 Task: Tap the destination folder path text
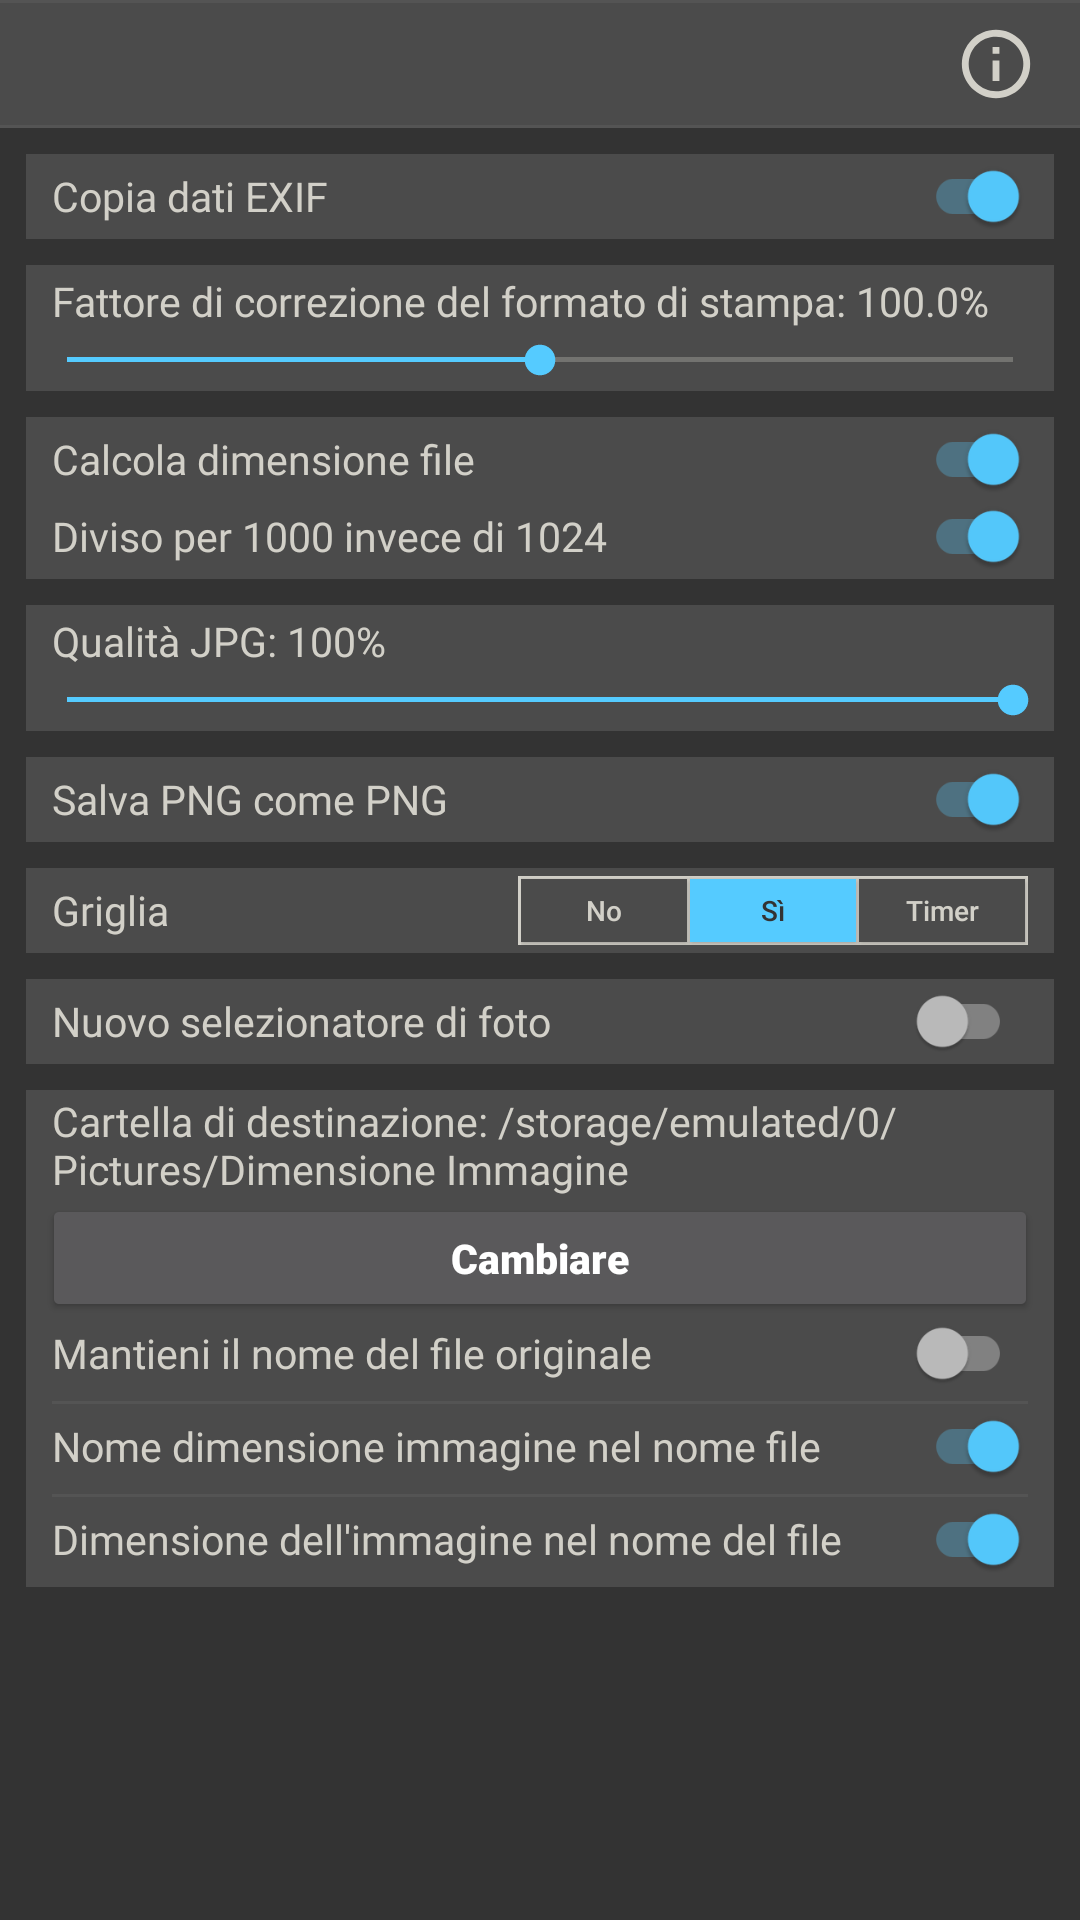click(473, 1147)
